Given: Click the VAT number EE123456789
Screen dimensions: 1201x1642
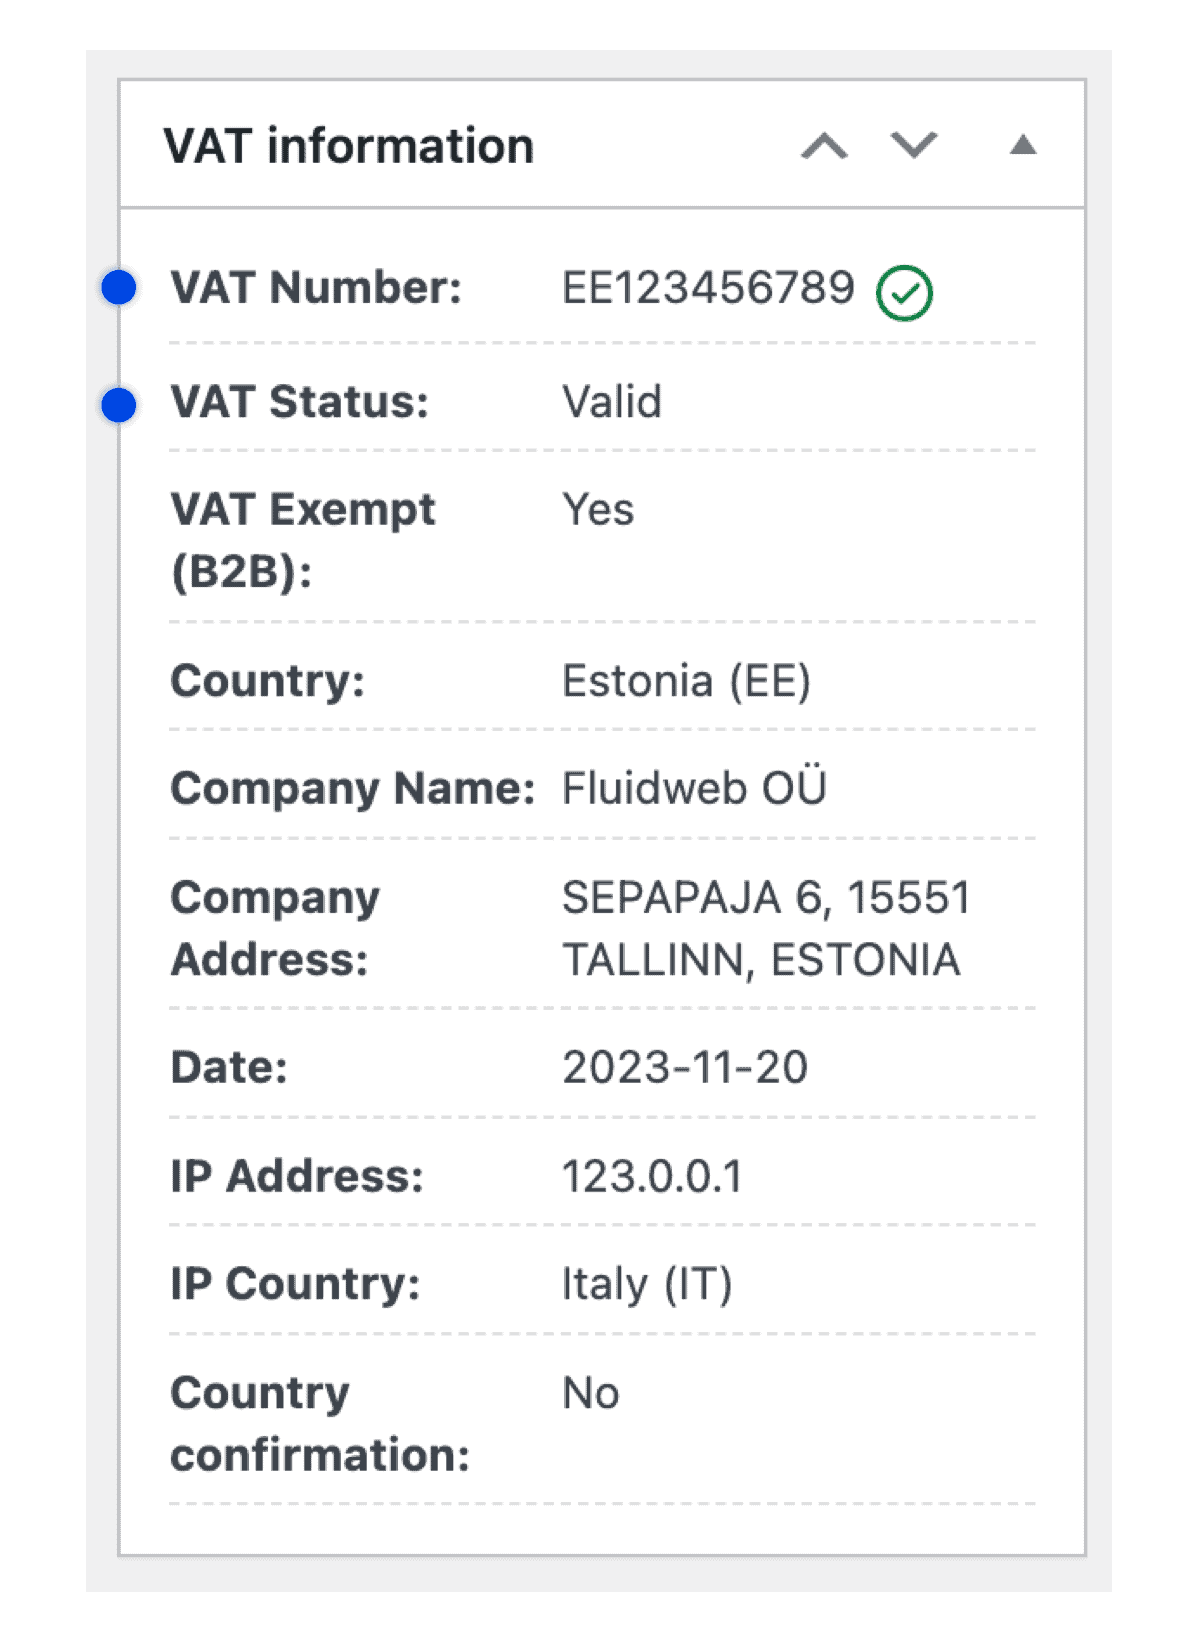Looking at the screenshot, I should 708,287.
